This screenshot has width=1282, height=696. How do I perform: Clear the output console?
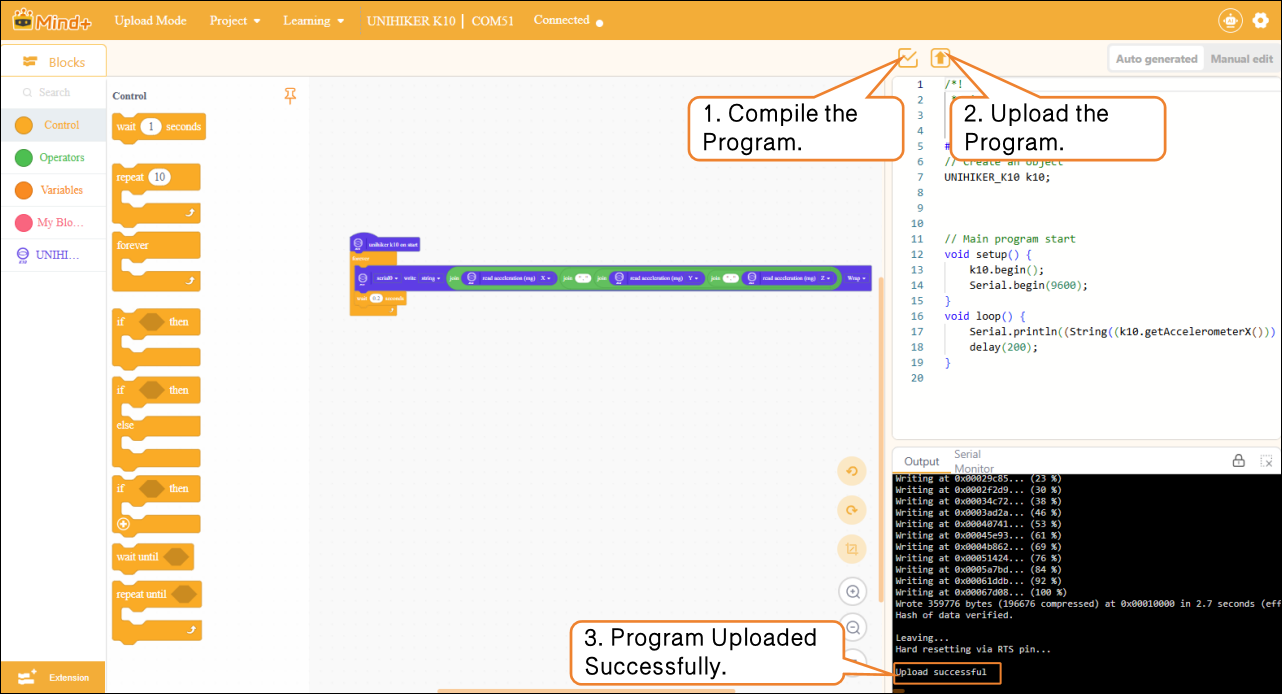pos(1266,461)
